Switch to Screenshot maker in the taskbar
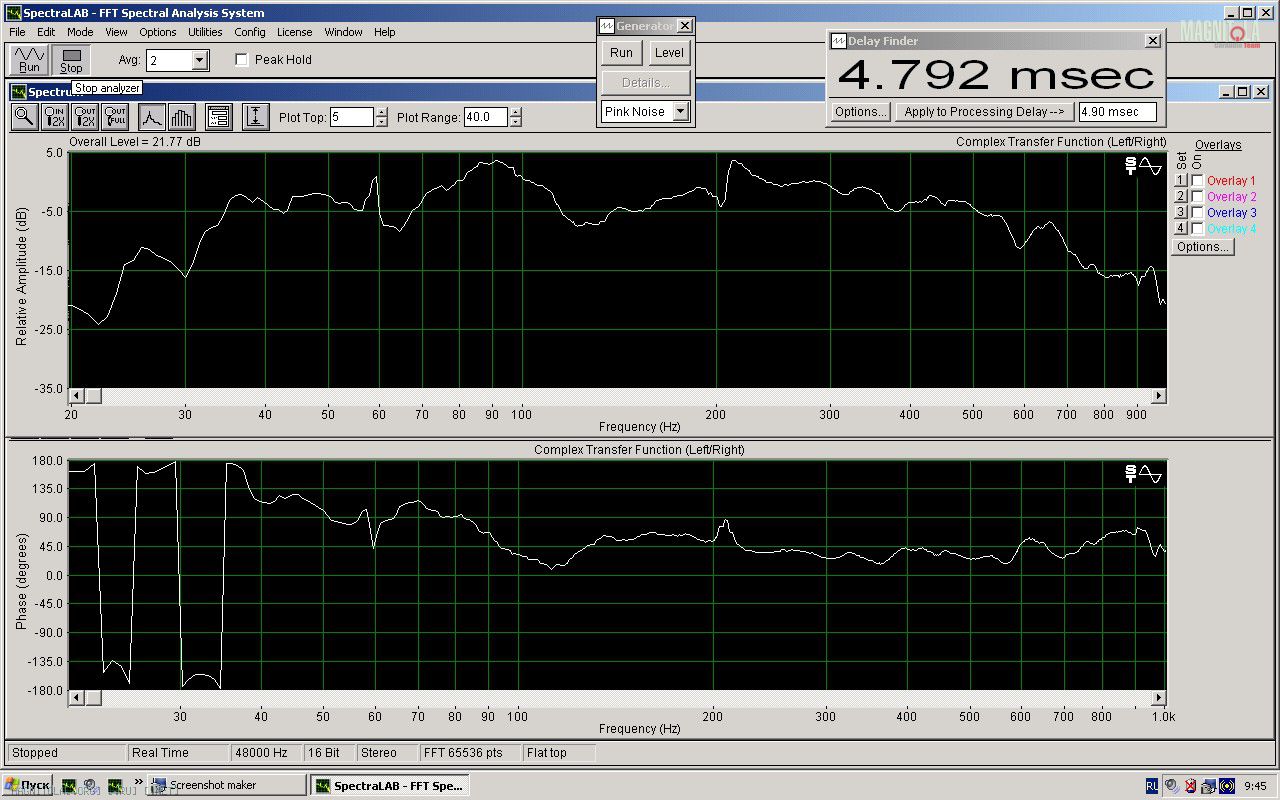This screenshot has width=1280, height=800. pos(228,786)
